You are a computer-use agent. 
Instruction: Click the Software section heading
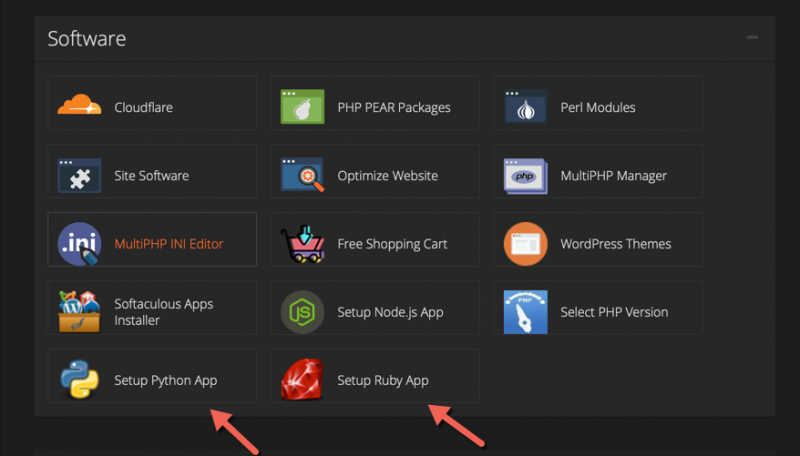coord(87,39)
